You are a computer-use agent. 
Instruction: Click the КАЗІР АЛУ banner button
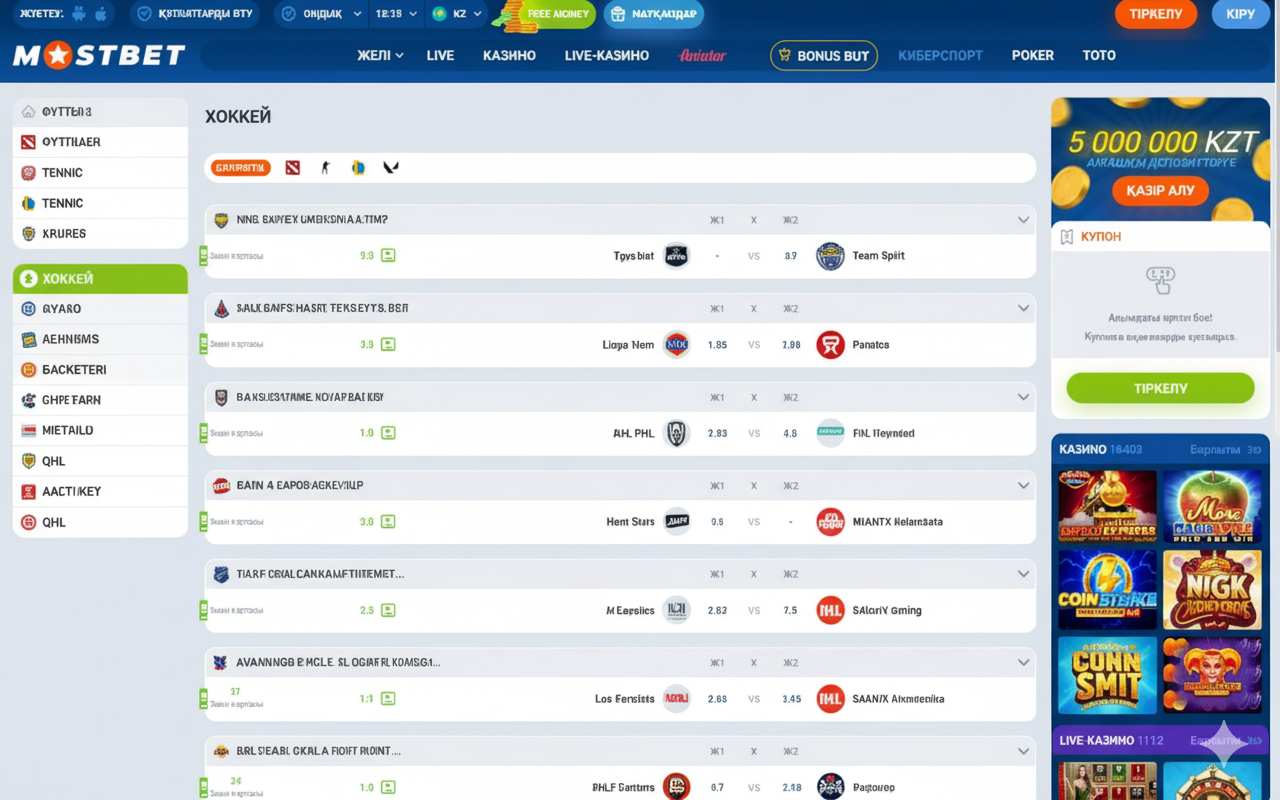click(1160, 190)
